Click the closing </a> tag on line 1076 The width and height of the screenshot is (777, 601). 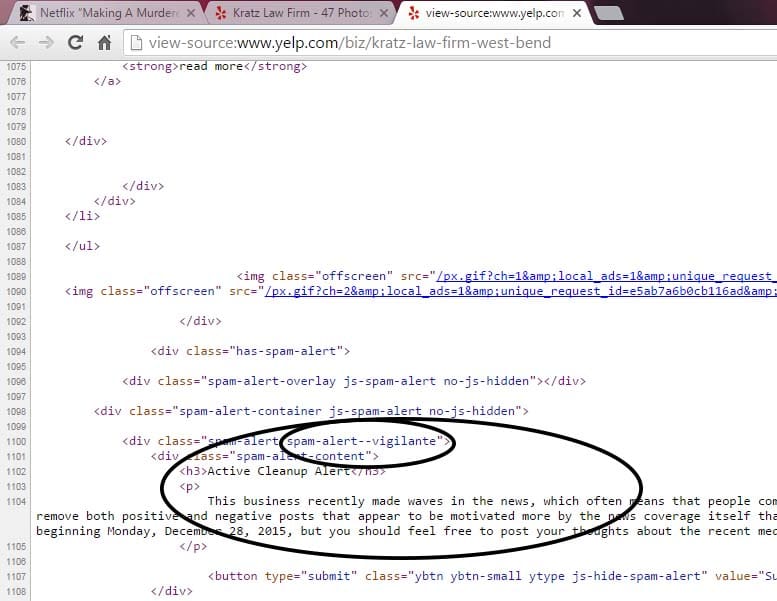[107, 81]
